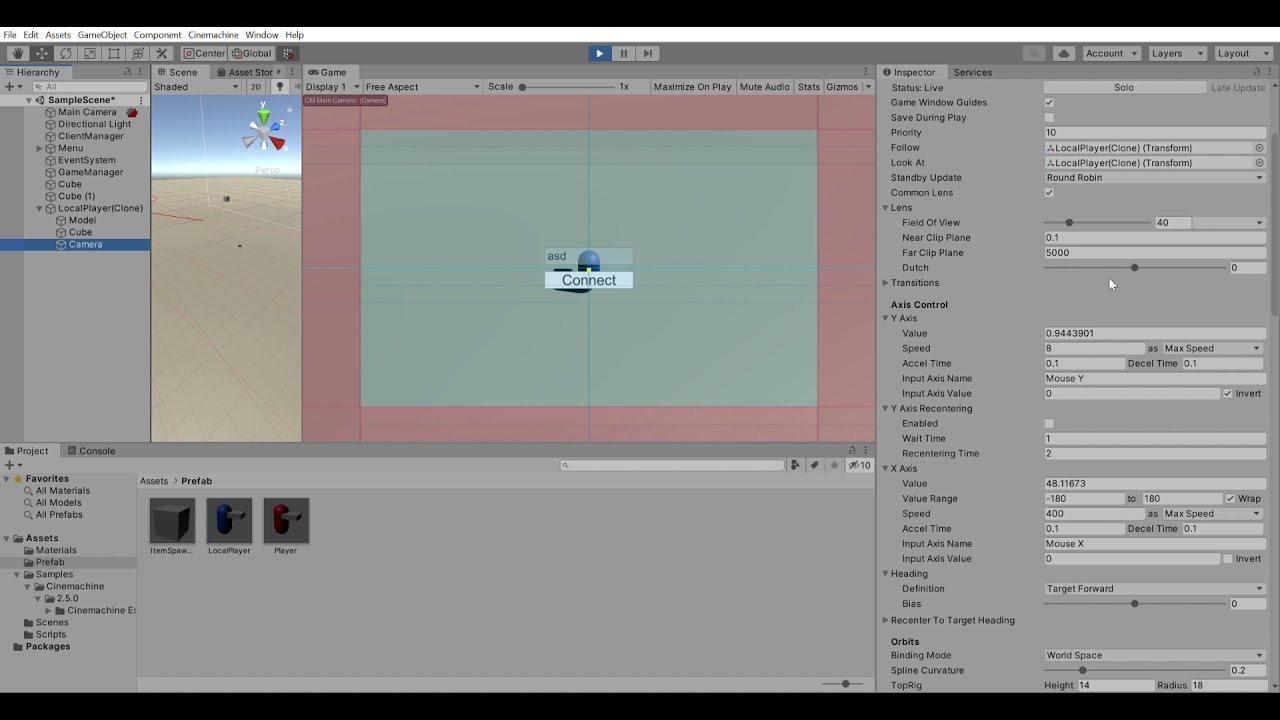Select the Move tool

pos(41,53)
